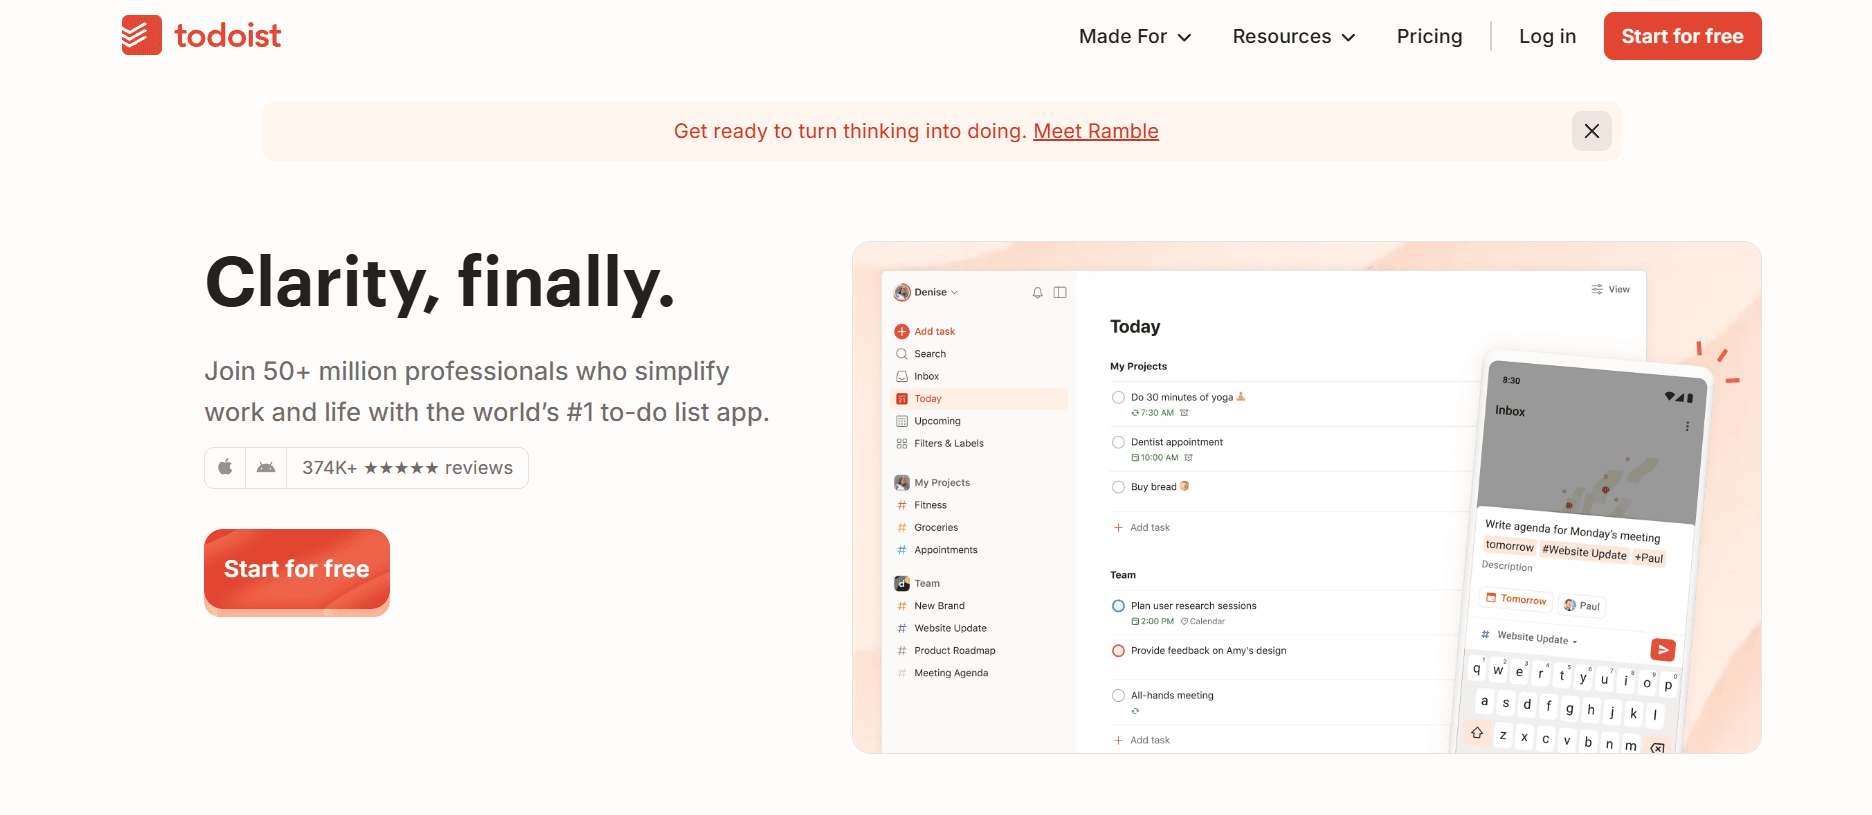This screenshot has height=815, width=1872.
Task: Open the three-dot menu on phone Inbox
Action: (1687, 426)
